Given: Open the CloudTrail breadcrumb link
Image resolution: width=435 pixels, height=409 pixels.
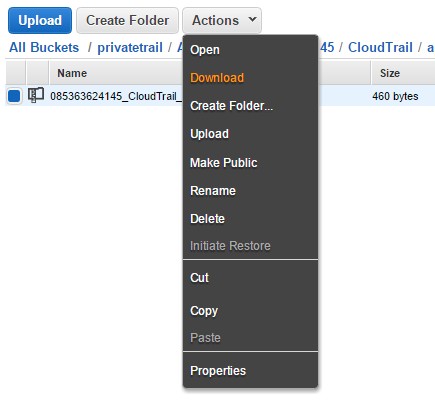Looking at the screenshot, I should click(380, 47).
